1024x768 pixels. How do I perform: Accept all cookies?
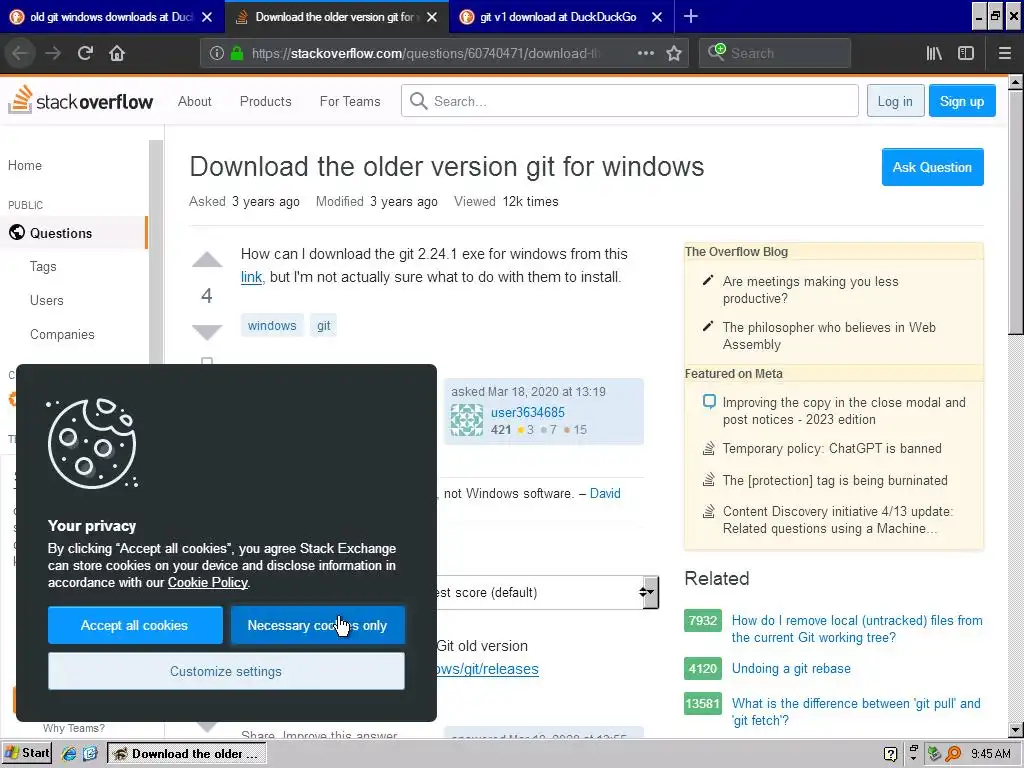coord(135,625)
